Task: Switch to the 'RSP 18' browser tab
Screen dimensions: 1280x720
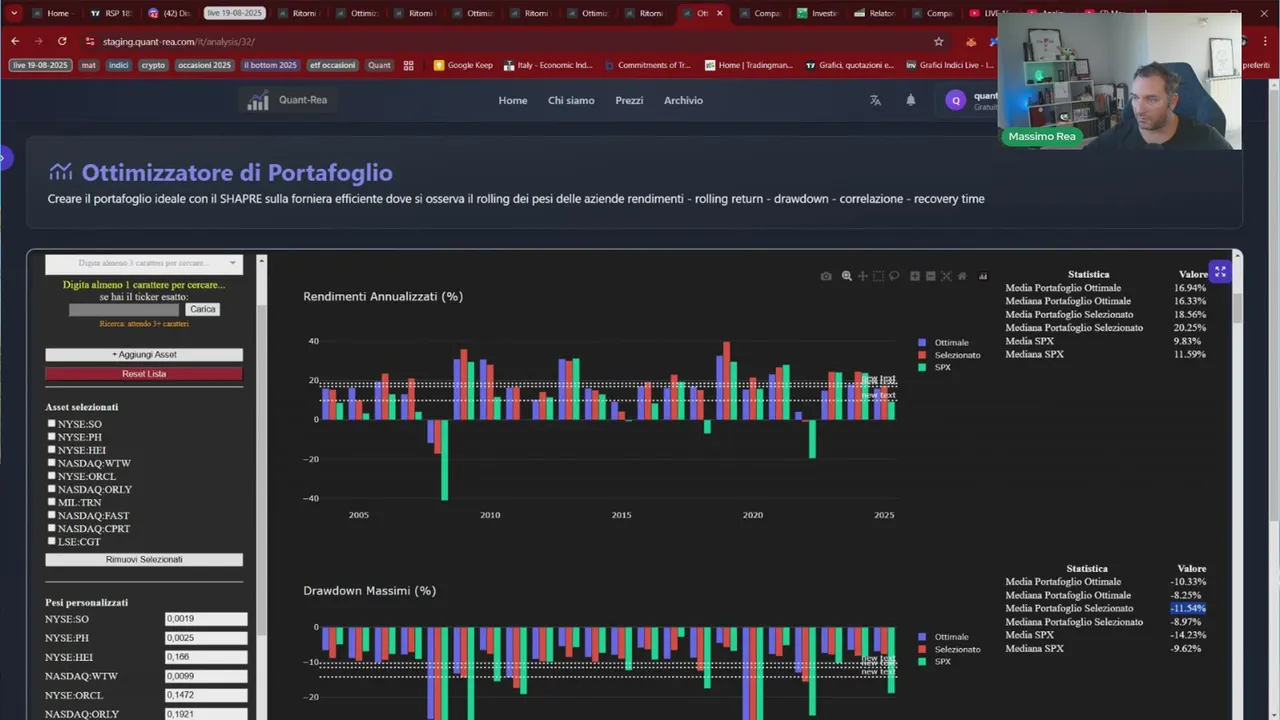Action: [x=110, y=13]
